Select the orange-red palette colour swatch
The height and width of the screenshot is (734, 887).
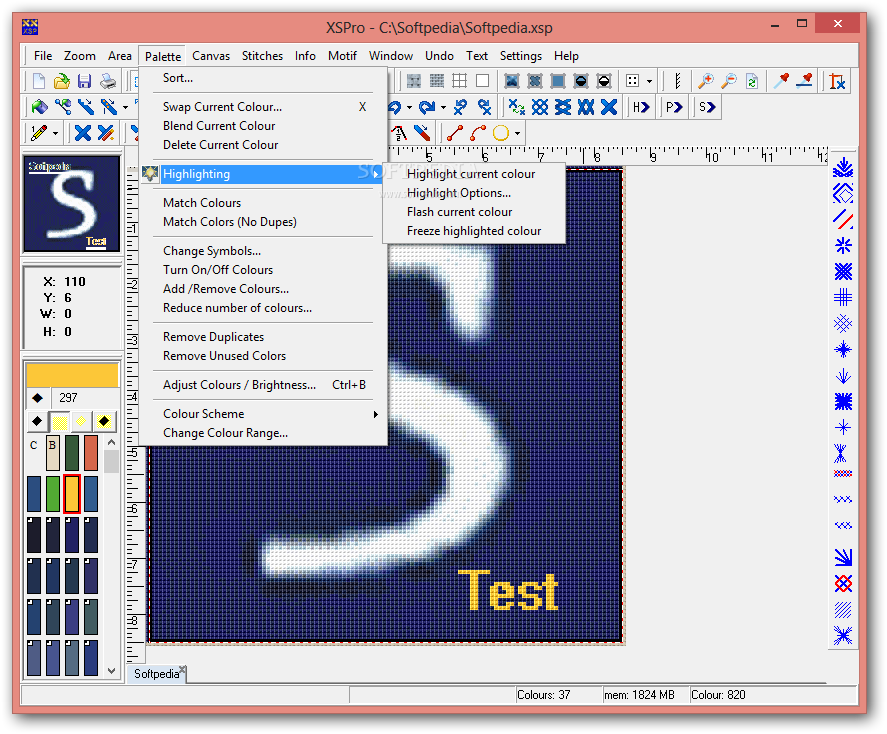coord(91,453)
